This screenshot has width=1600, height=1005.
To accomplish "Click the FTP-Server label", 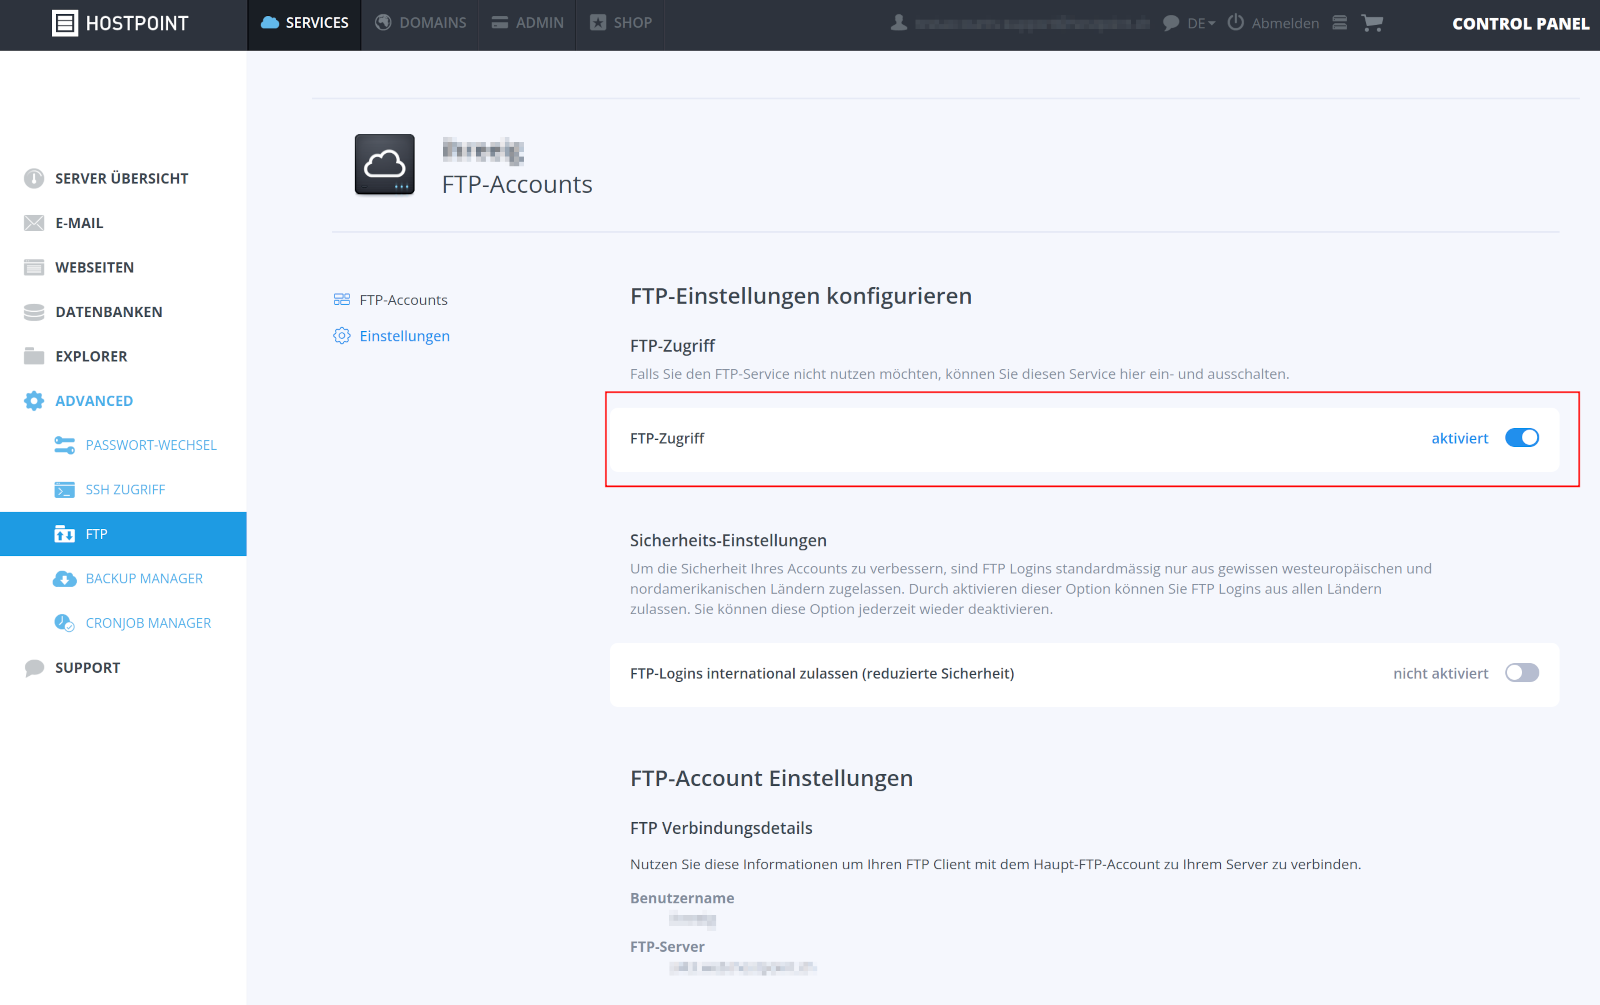I will point(667,947).
